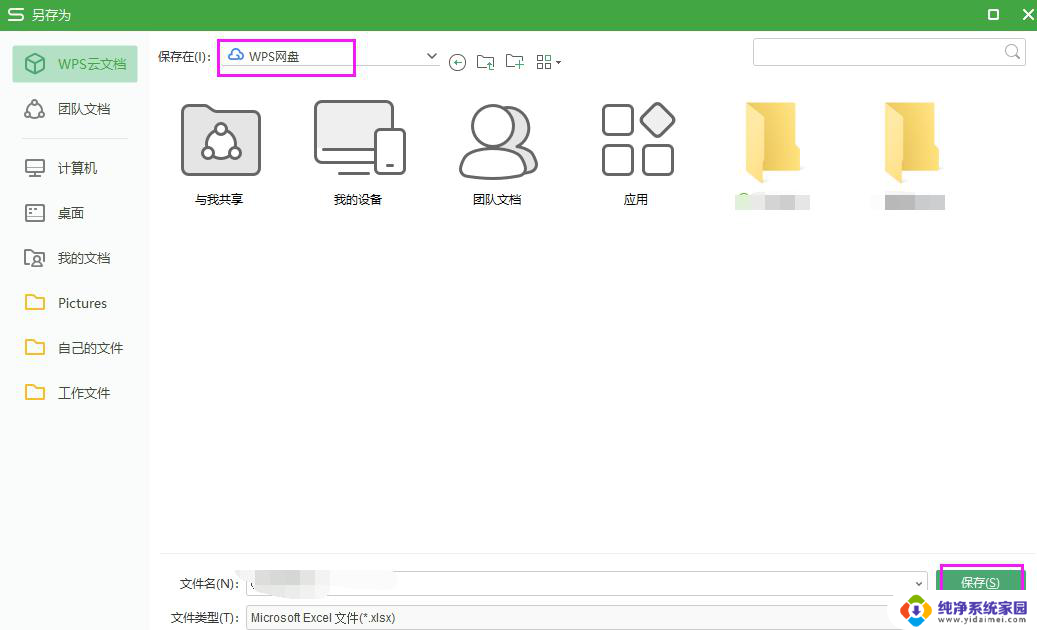1037x630 pixels.
Task: Click the 团队文档 sidebar icon
Action: tap(34, 109)
